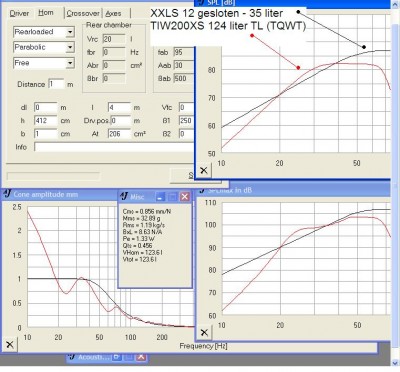The image size is (400, 372).
Task: Open the Axes tab
Action: pos(113,13)
